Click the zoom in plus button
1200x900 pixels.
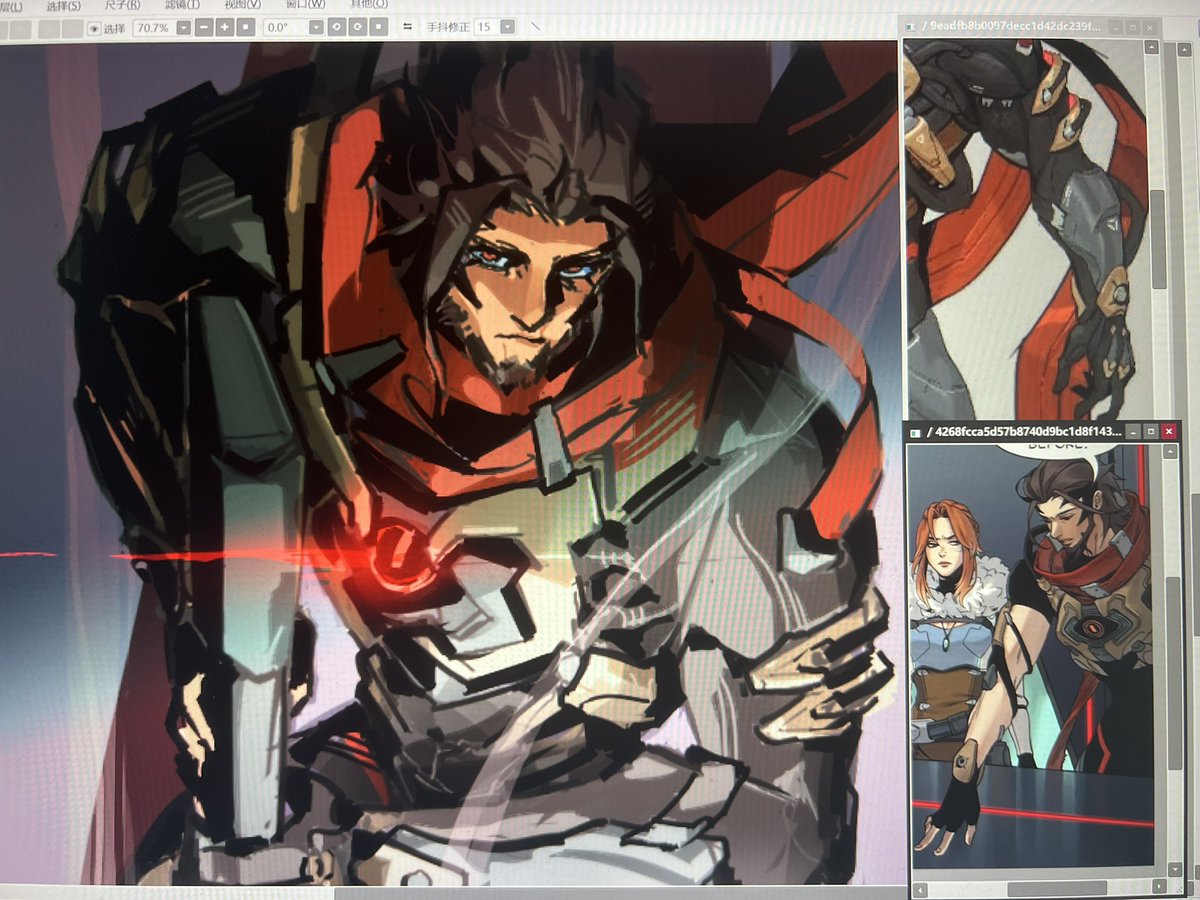[225, 28]
